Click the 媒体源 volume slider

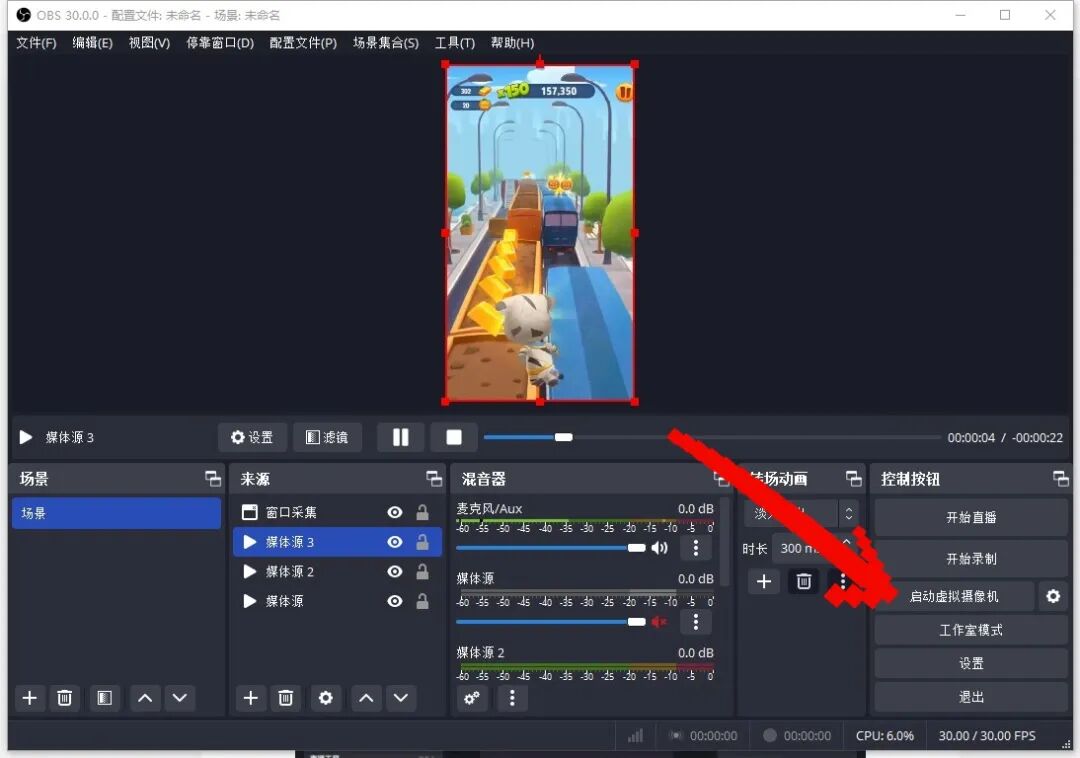coord(551,622)
